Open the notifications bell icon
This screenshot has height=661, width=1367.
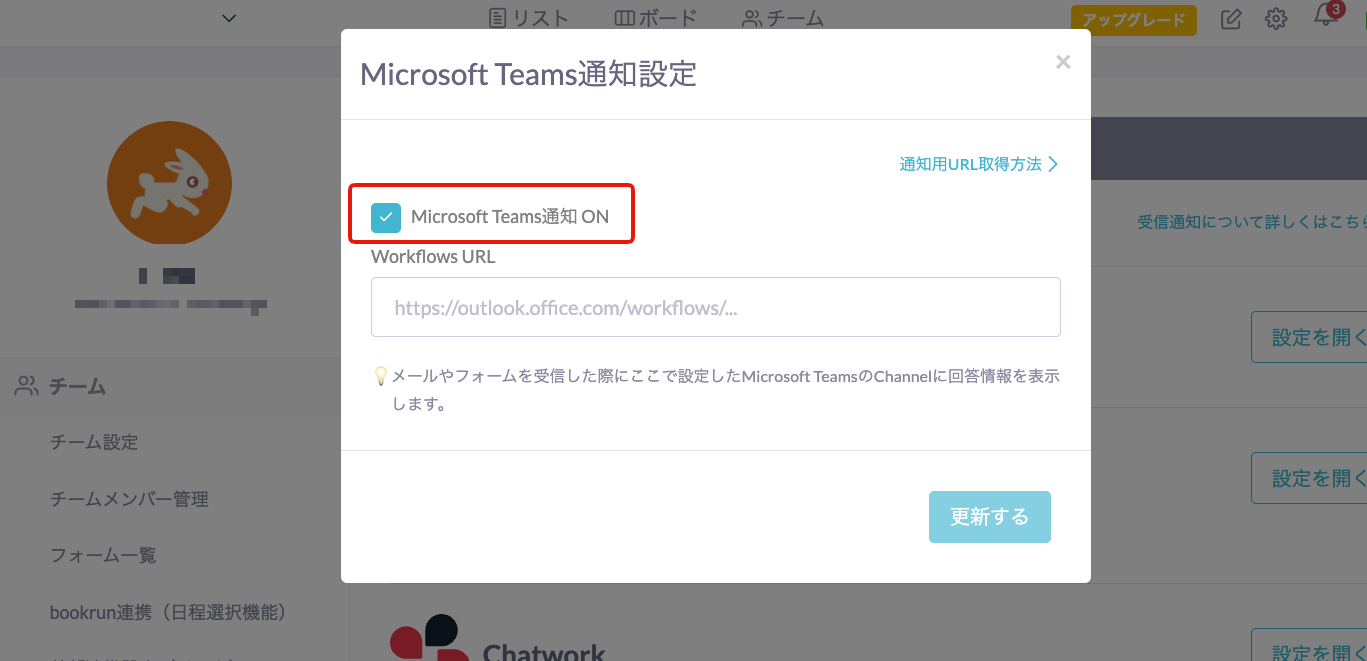point(1326,17)
